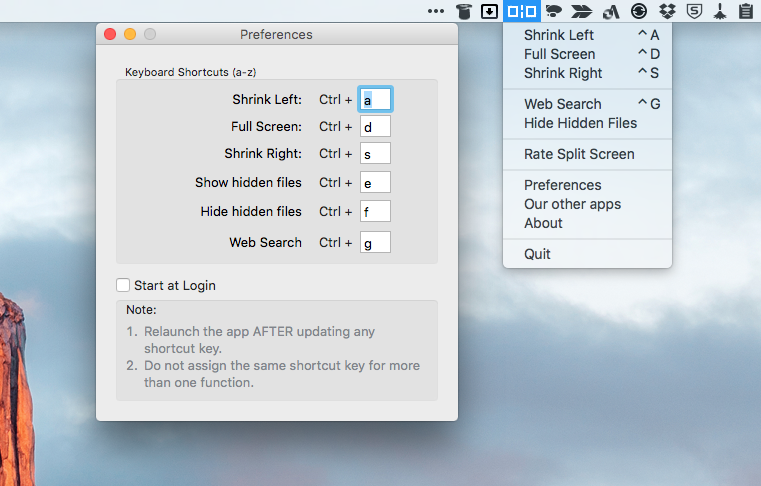
Task: Open the About menu item
Action: pos(587,223)
